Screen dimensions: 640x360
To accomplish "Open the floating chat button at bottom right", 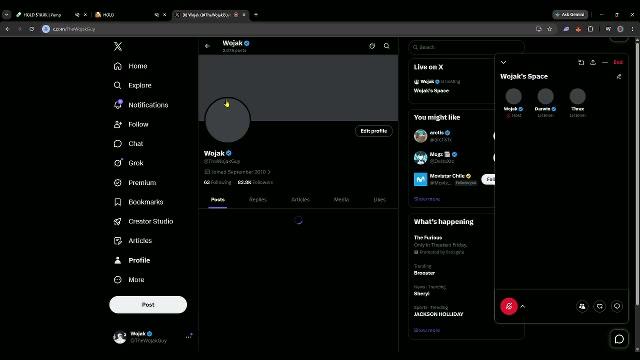I will pos(619,339).
